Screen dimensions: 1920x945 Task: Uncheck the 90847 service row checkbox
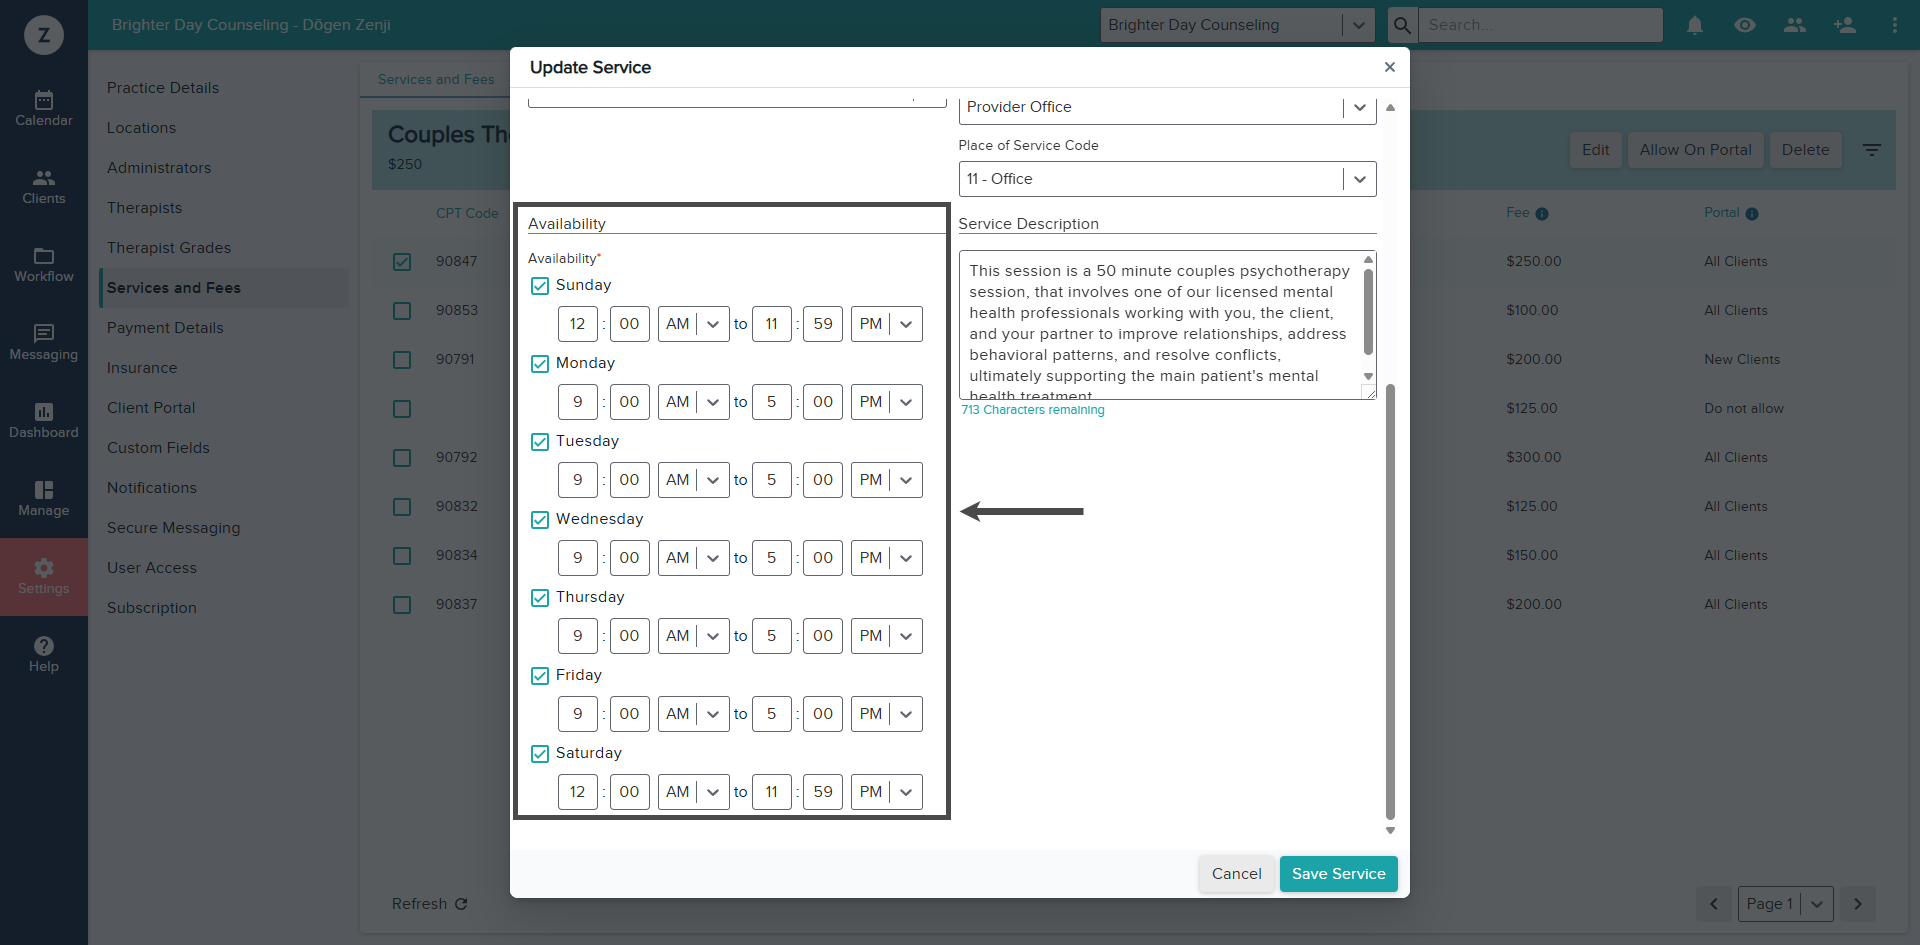click(402, 262)
